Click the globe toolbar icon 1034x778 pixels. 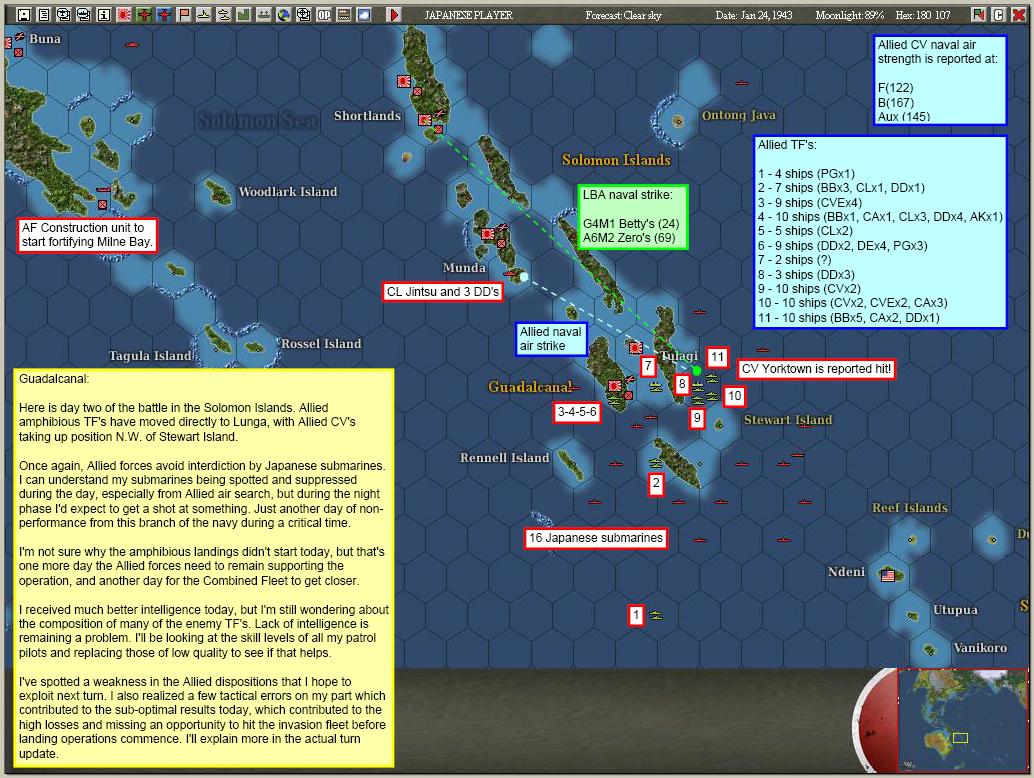point(284,15)
